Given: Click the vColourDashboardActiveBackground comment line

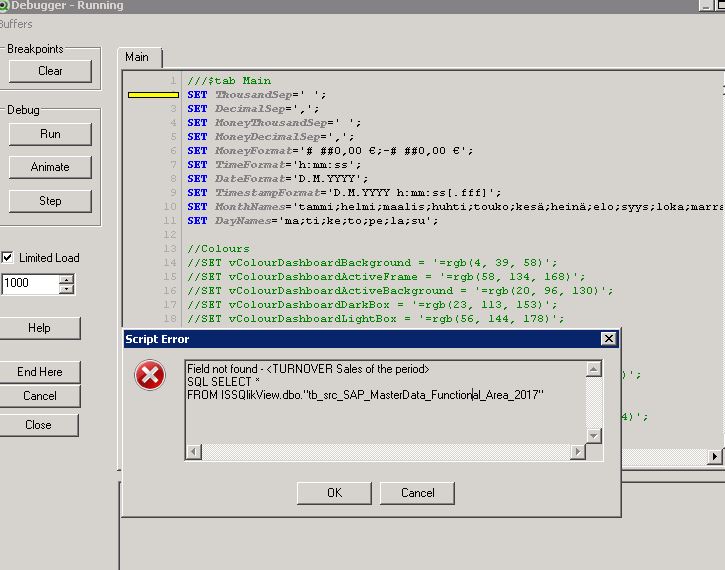Looking at the screenshot, I should (x=400, y=291).
